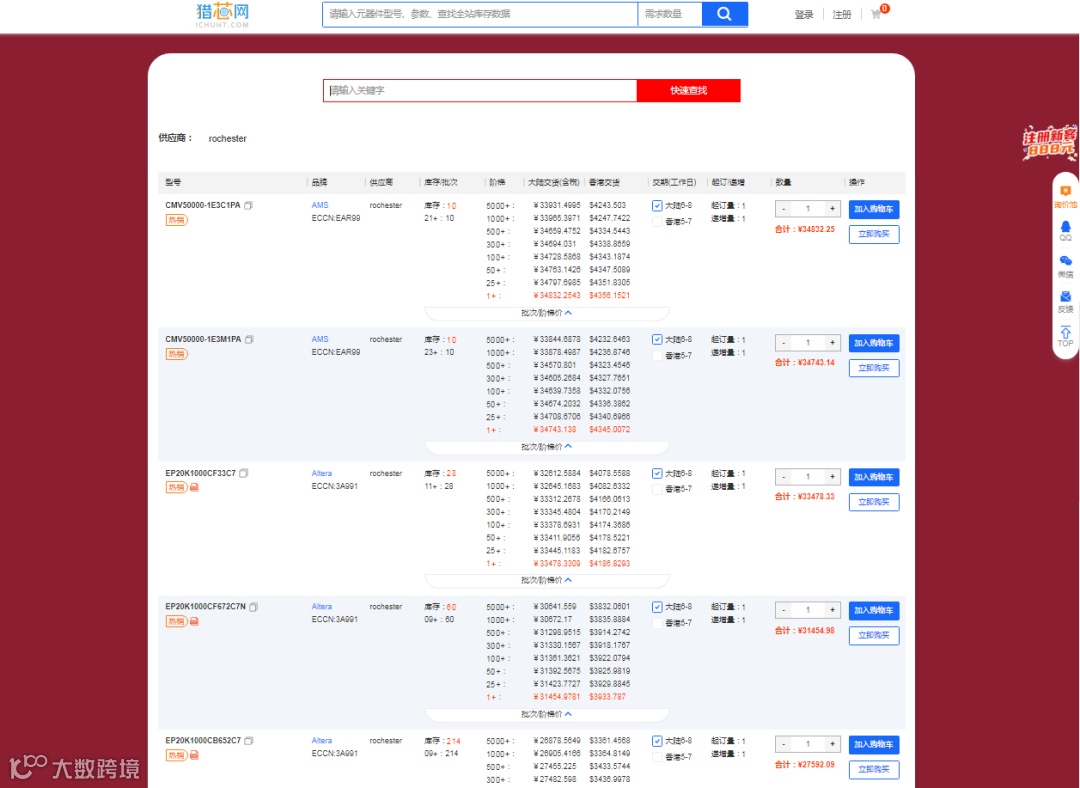Check Hong Kong 5-7 delivery for CMV50000-1E3C1PA
This screenshot has width=1080, height=788.
pos(657,222)
